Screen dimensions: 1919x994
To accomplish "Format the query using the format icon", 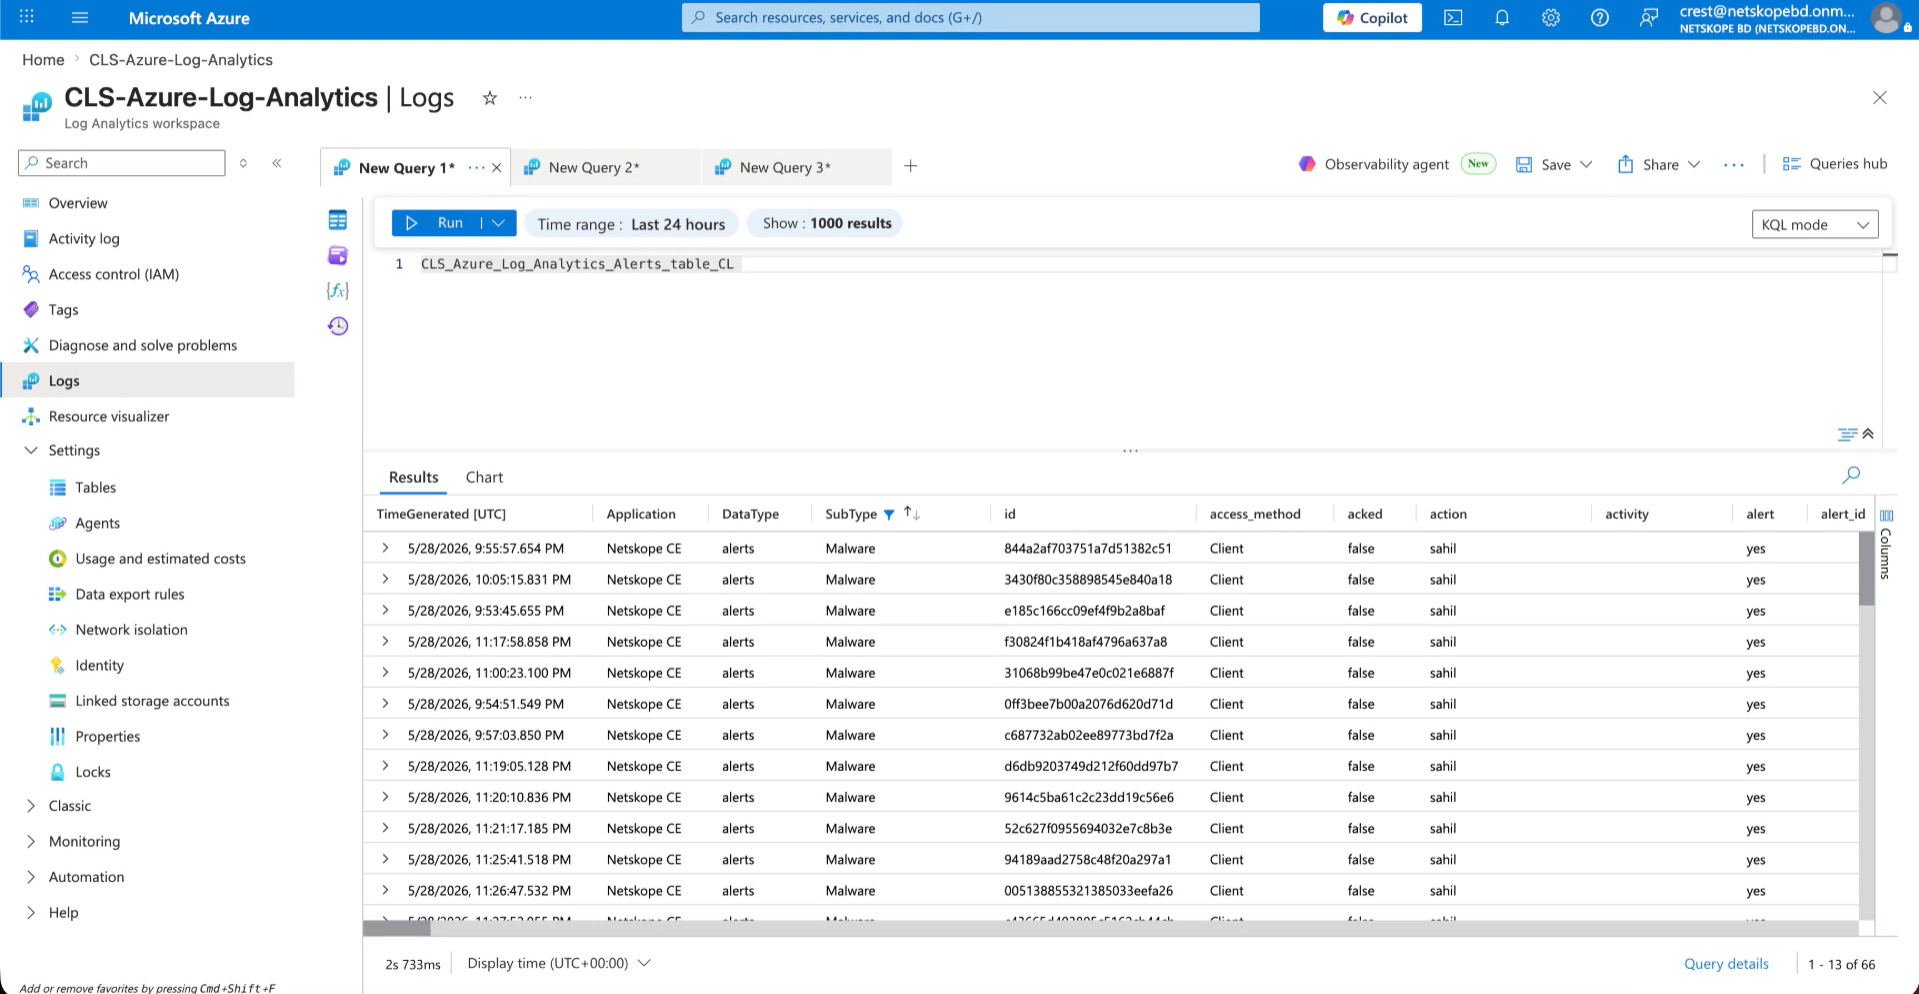I will coord(1847,434).
